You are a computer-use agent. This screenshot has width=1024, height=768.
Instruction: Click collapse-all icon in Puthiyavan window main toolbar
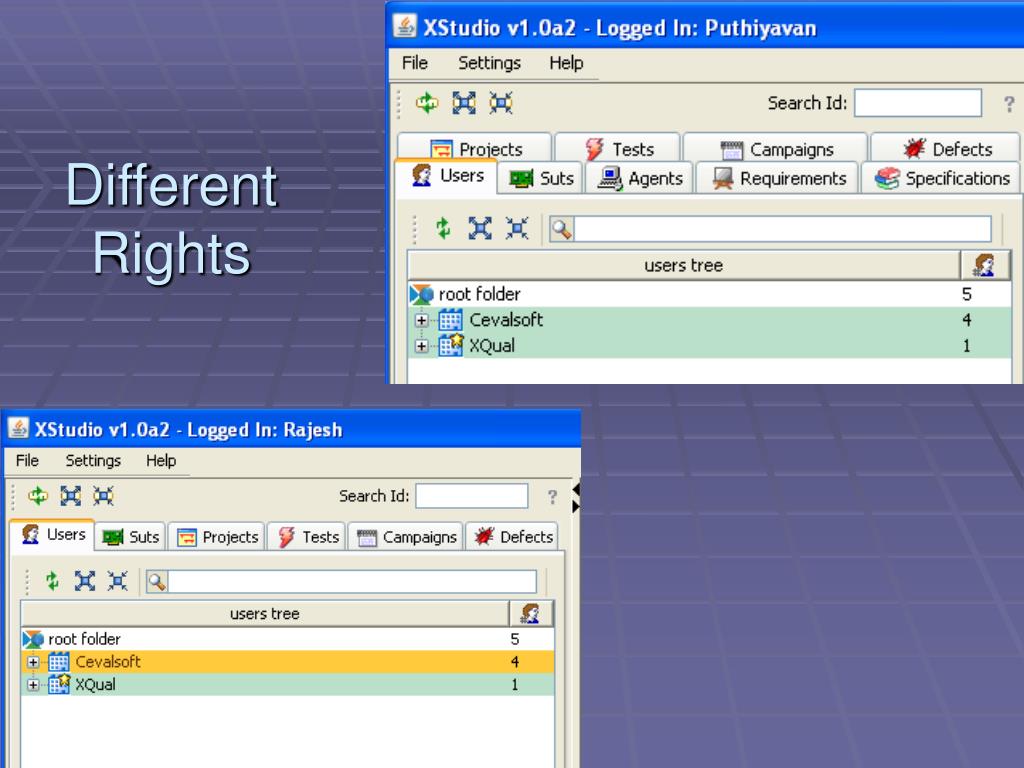point(501,103)
